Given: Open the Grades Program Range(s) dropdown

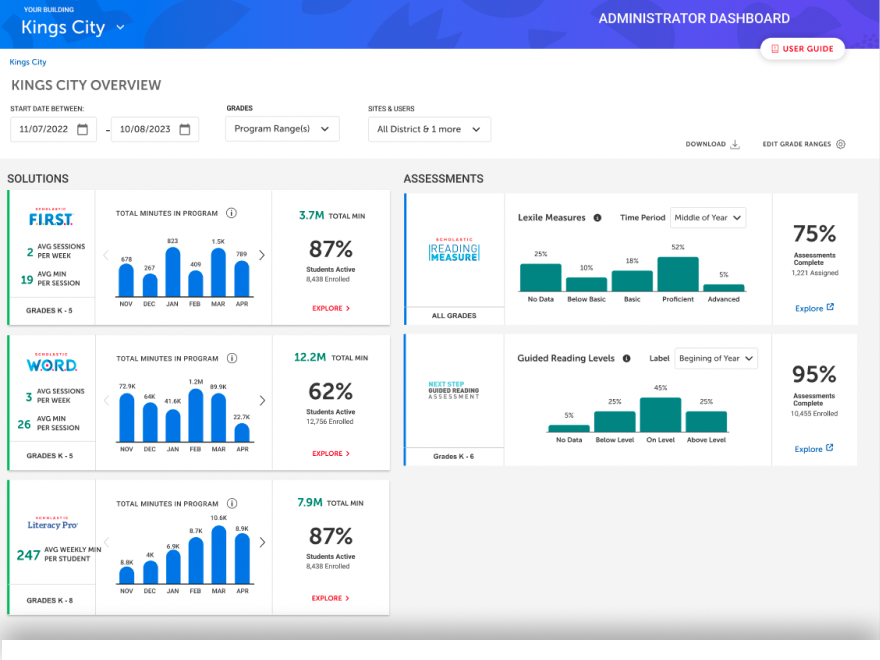Looking at the screenshot, I should click(x=282, y=129).
